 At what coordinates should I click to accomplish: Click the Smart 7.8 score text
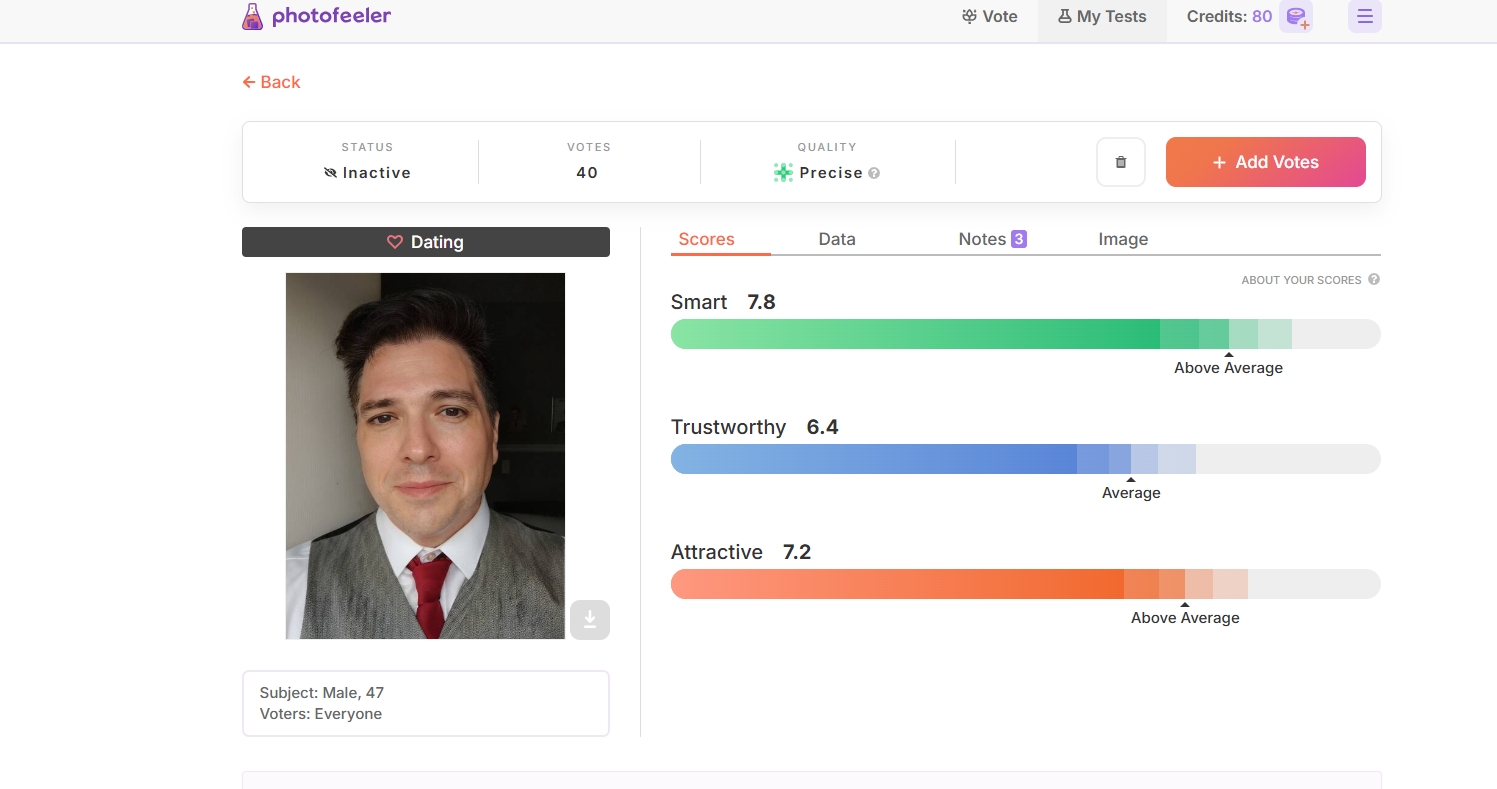pyautogui.click(x=723, y=302)
